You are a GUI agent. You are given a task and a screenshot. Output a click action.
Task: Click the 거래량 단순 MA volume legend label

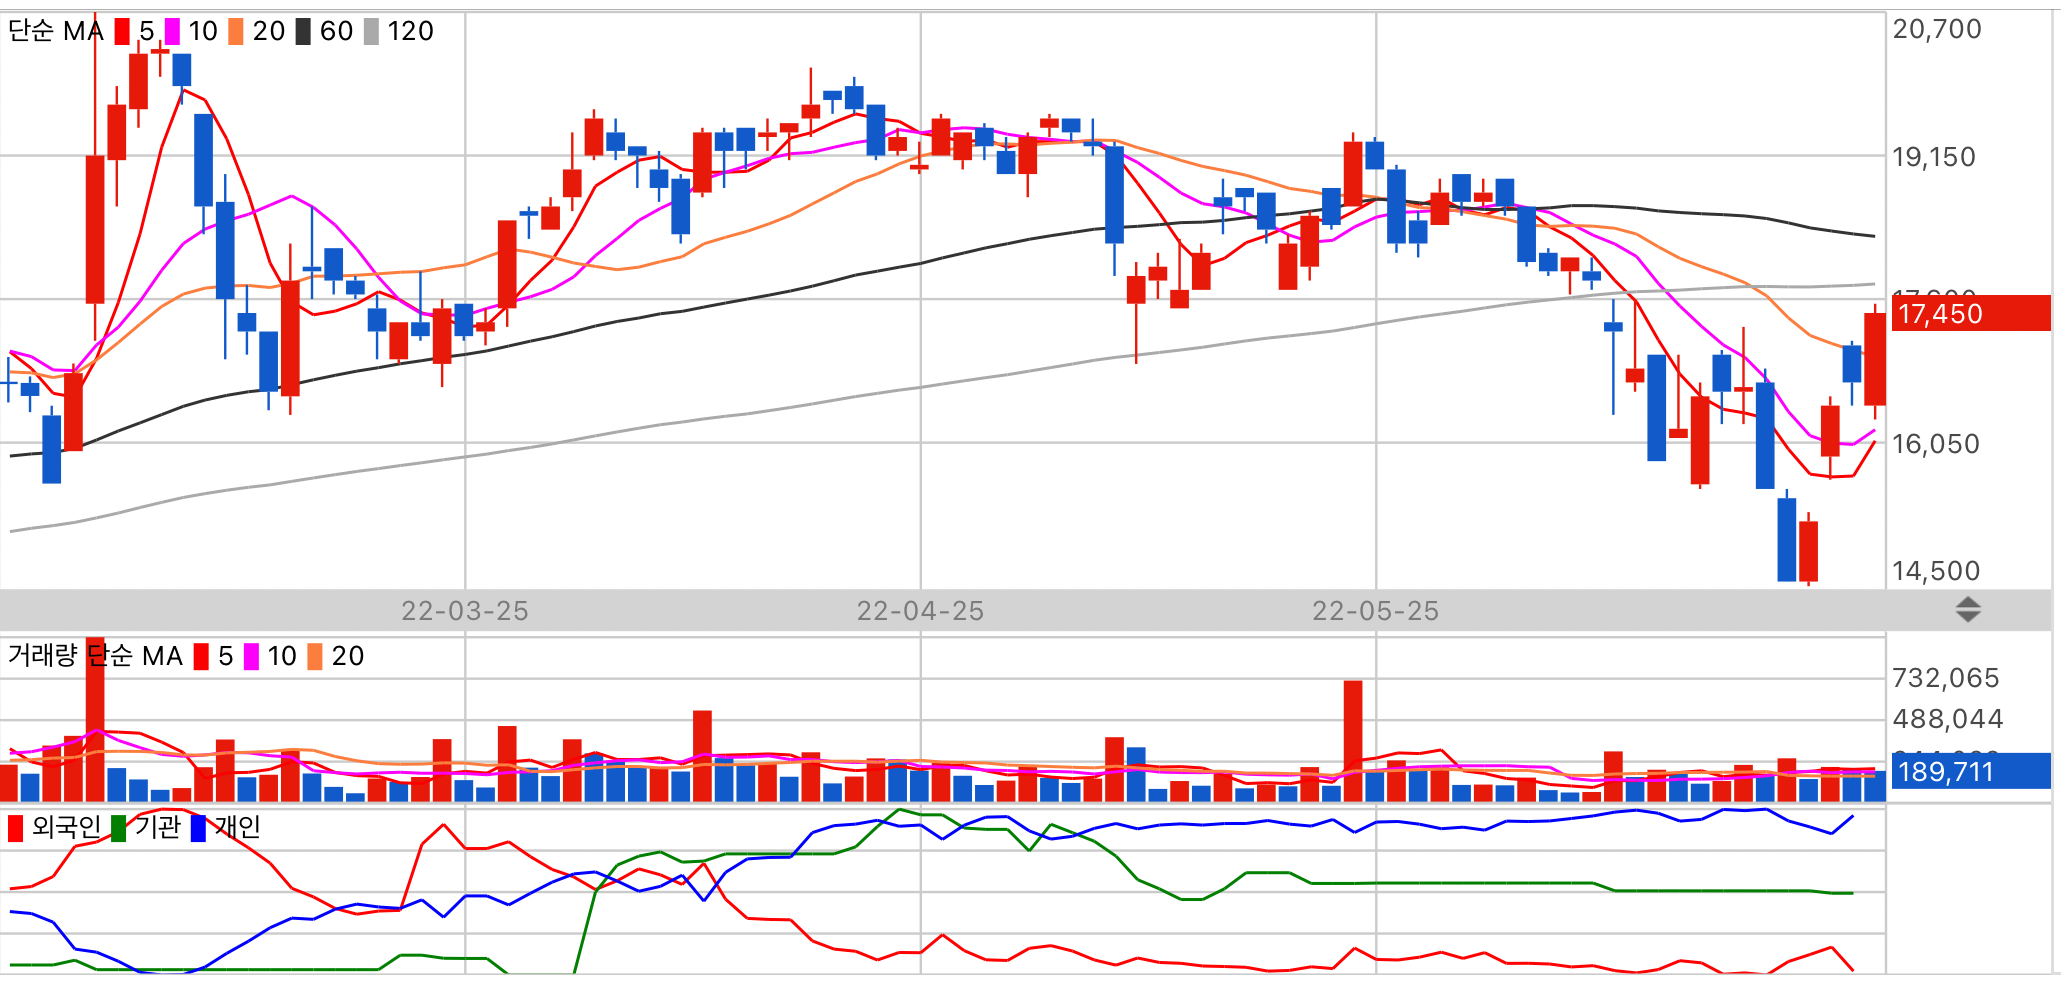coord(95,656)
